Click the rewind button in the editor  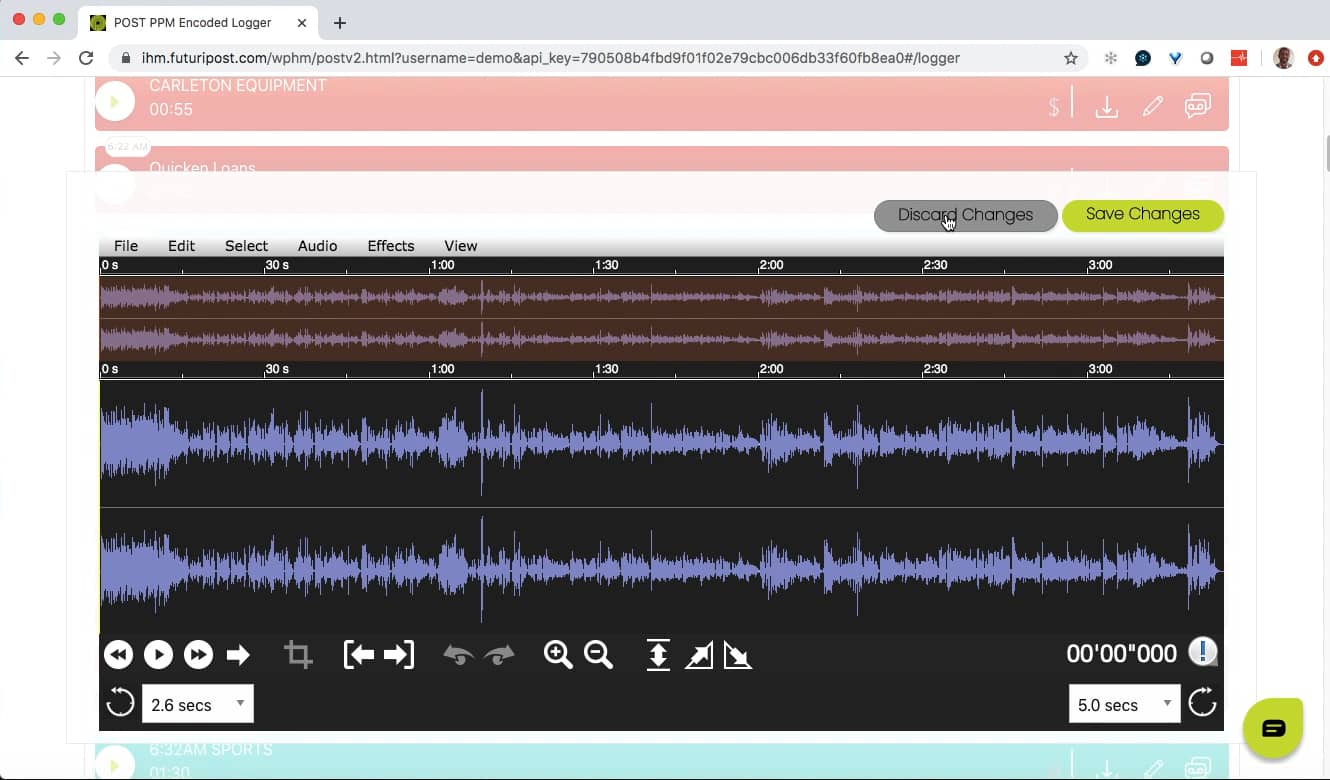point(119,655)
